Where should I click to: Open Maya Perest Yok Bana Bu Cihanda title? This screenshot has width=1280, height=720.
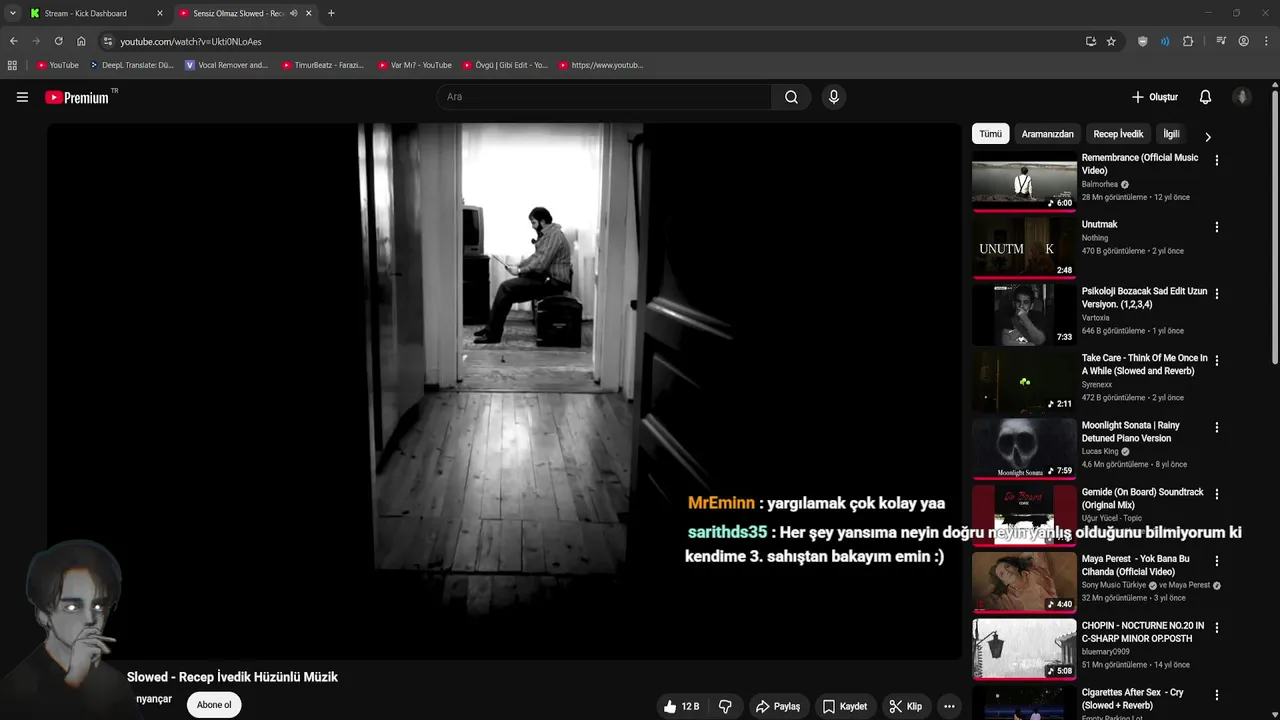point(1135,565)
